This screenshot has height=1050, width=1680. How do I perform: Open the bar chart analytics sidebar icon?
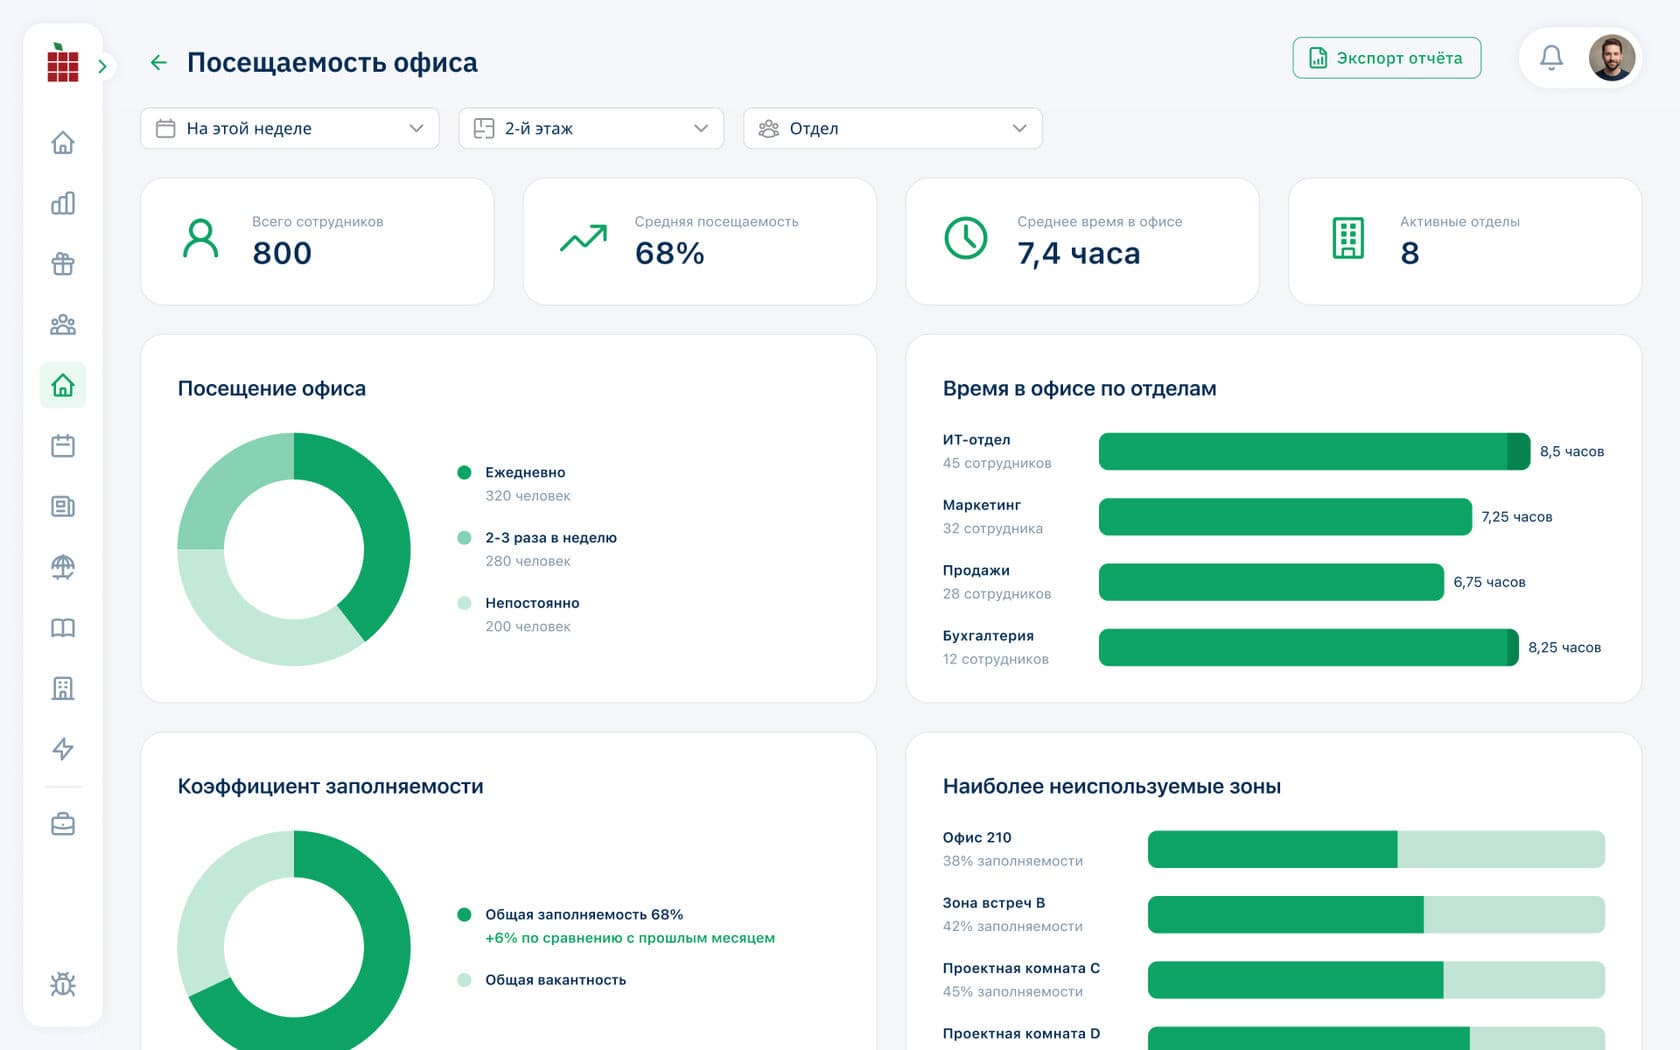[x=63, y=203]
